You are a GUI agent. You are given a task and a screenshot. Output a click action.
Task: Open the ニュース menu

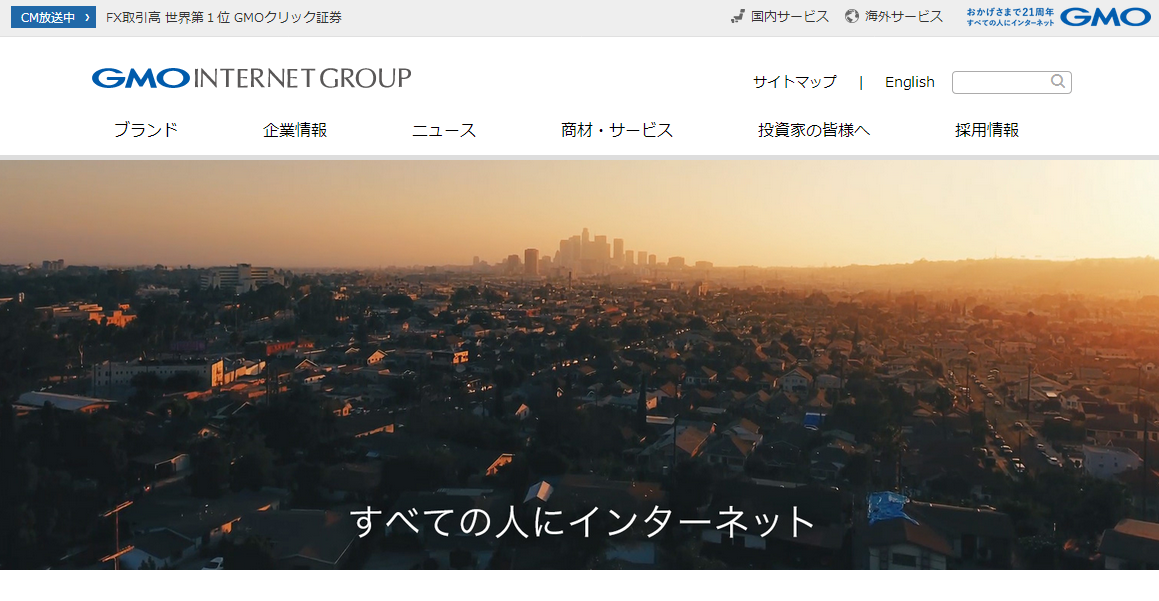(443, 130)
